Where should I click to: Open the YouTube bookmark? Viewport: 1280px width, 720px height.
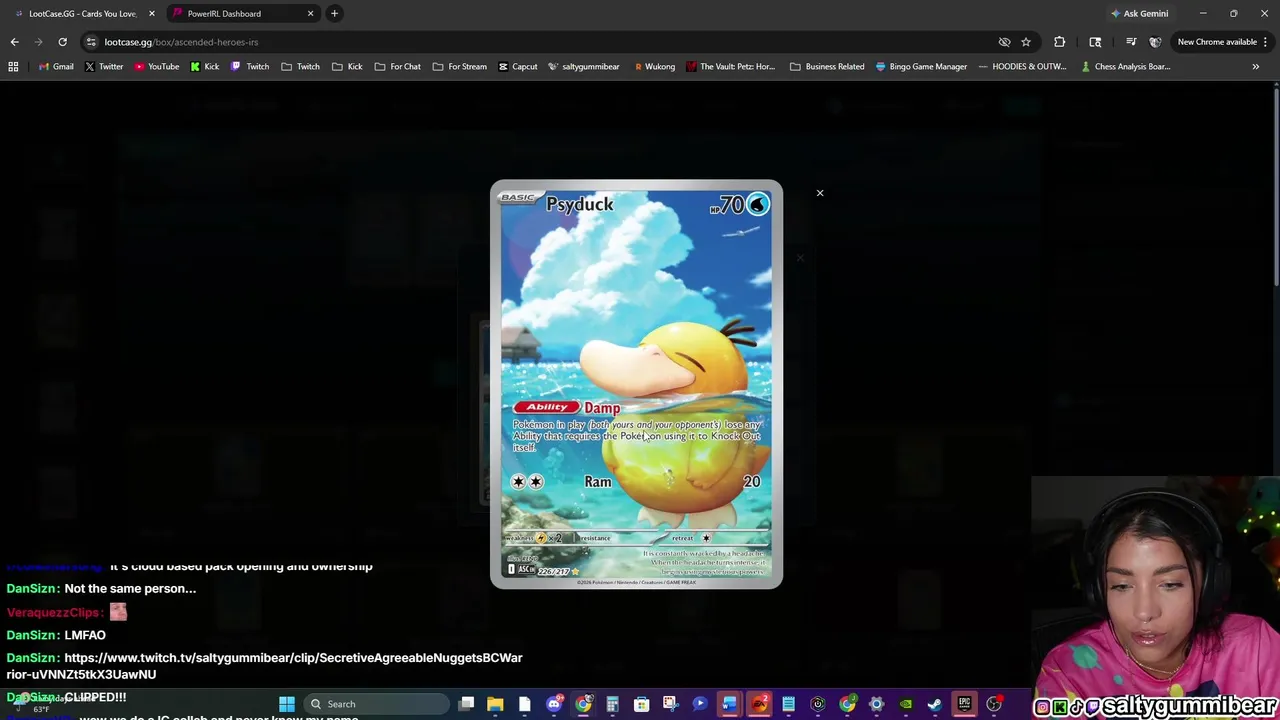[x=156, y=67]
